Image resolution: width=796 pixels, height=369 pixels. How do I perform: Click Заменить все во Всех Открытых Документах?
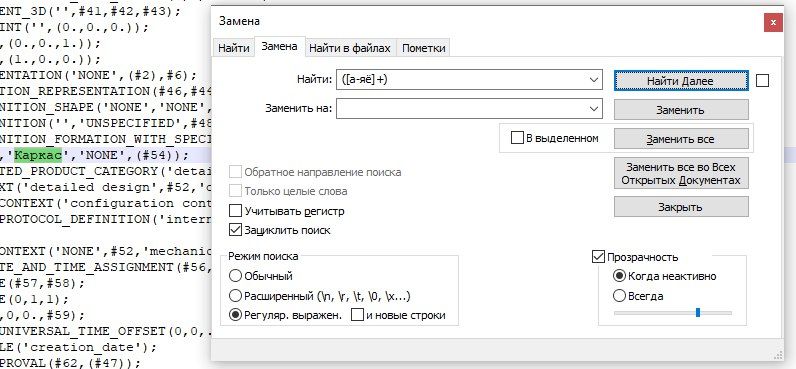pos(681,174)
